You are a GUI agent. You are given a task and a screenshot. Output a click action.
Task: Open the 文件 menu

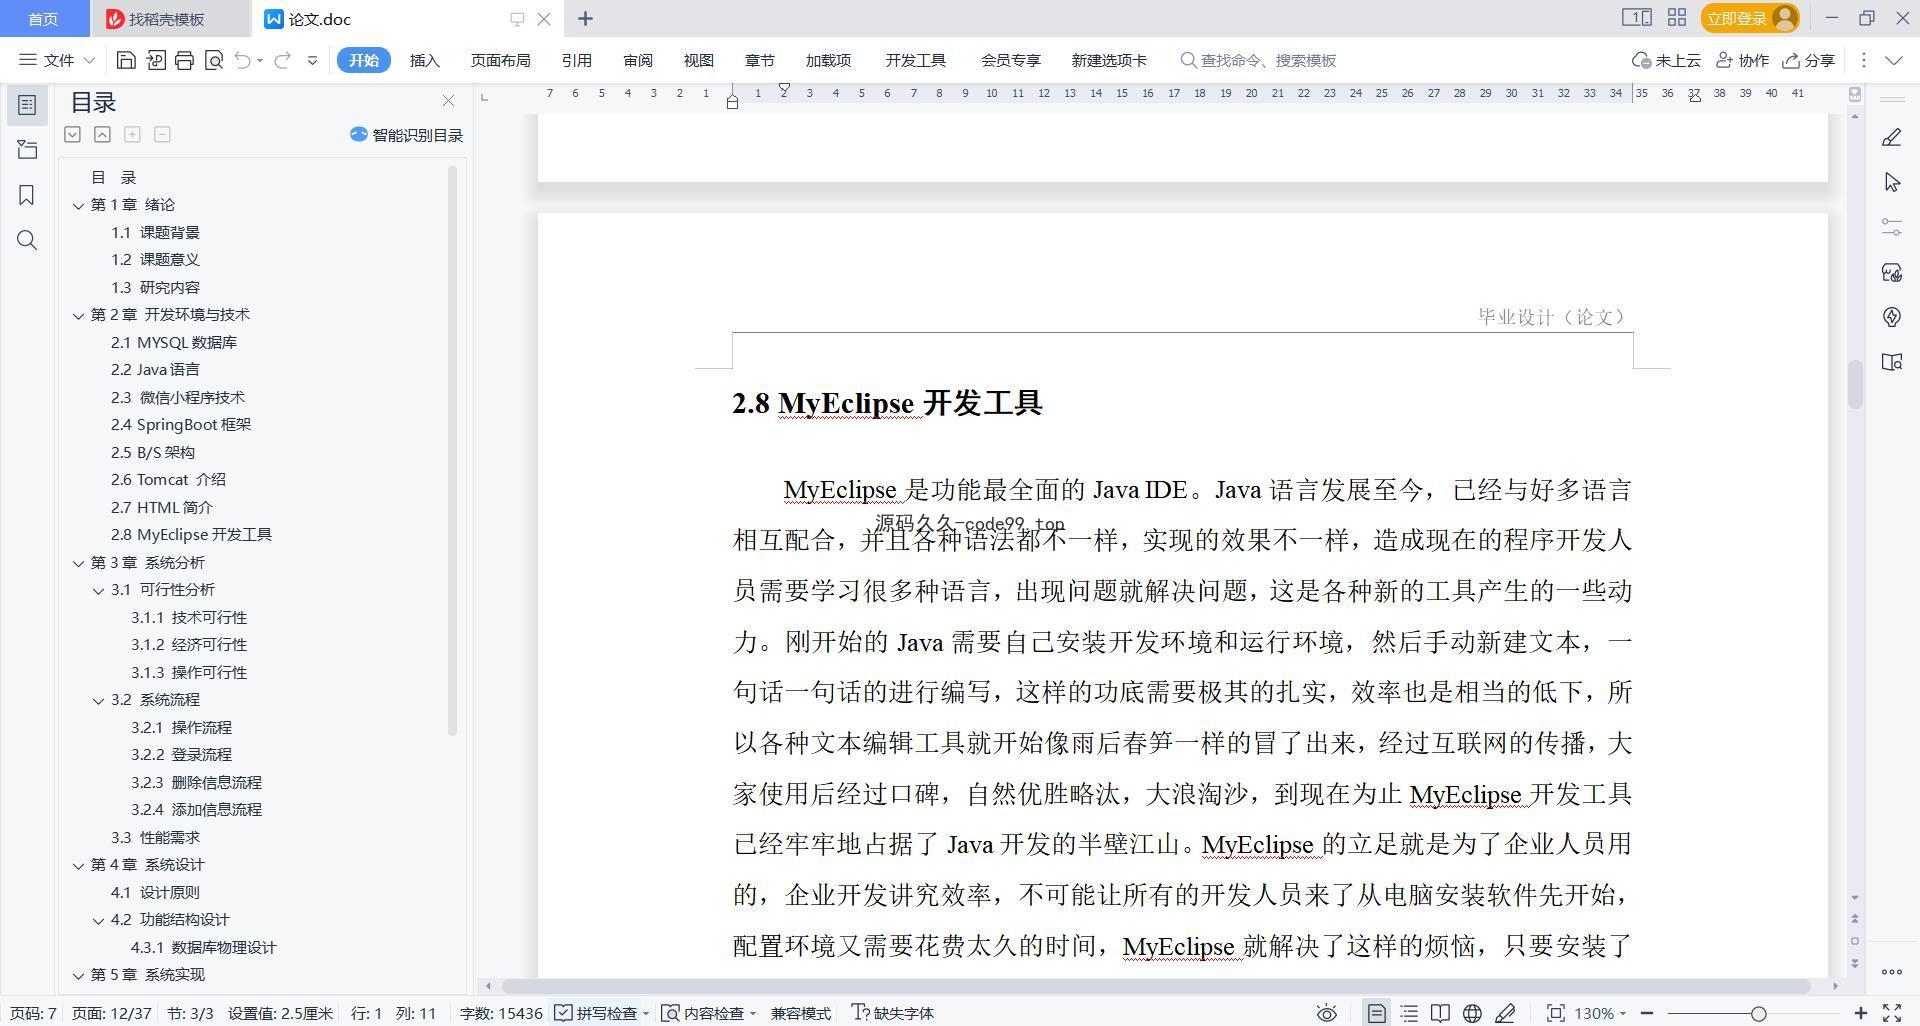click(57, 60)
